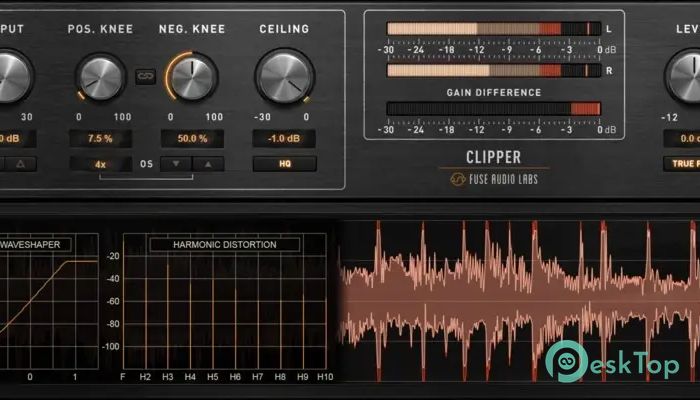Viewport: 700px width, 400px height.
Task: Click the Level knob on the right
Action: point(688,77)
